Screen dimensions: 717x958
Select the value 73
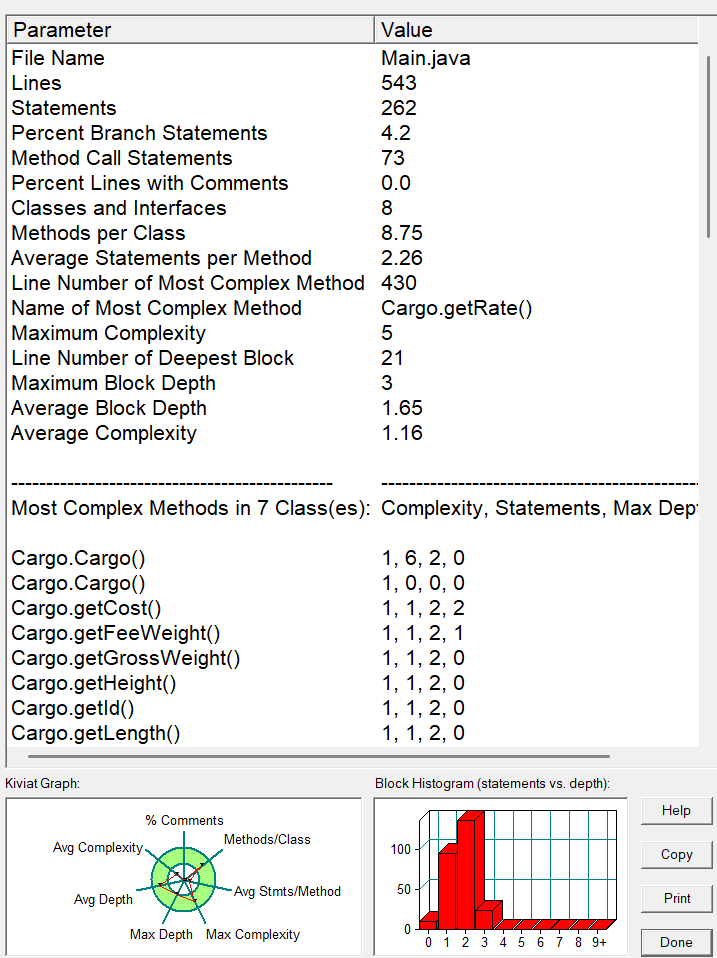[x=393, y=158]
